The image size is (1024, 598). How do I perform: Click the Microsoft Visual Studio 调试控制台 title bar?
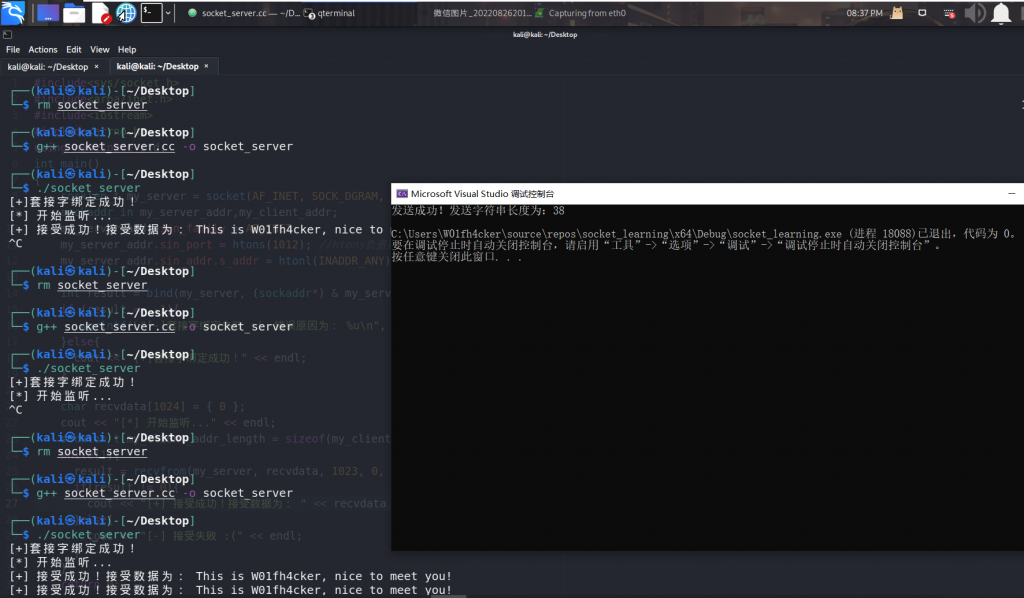point(707,194)
